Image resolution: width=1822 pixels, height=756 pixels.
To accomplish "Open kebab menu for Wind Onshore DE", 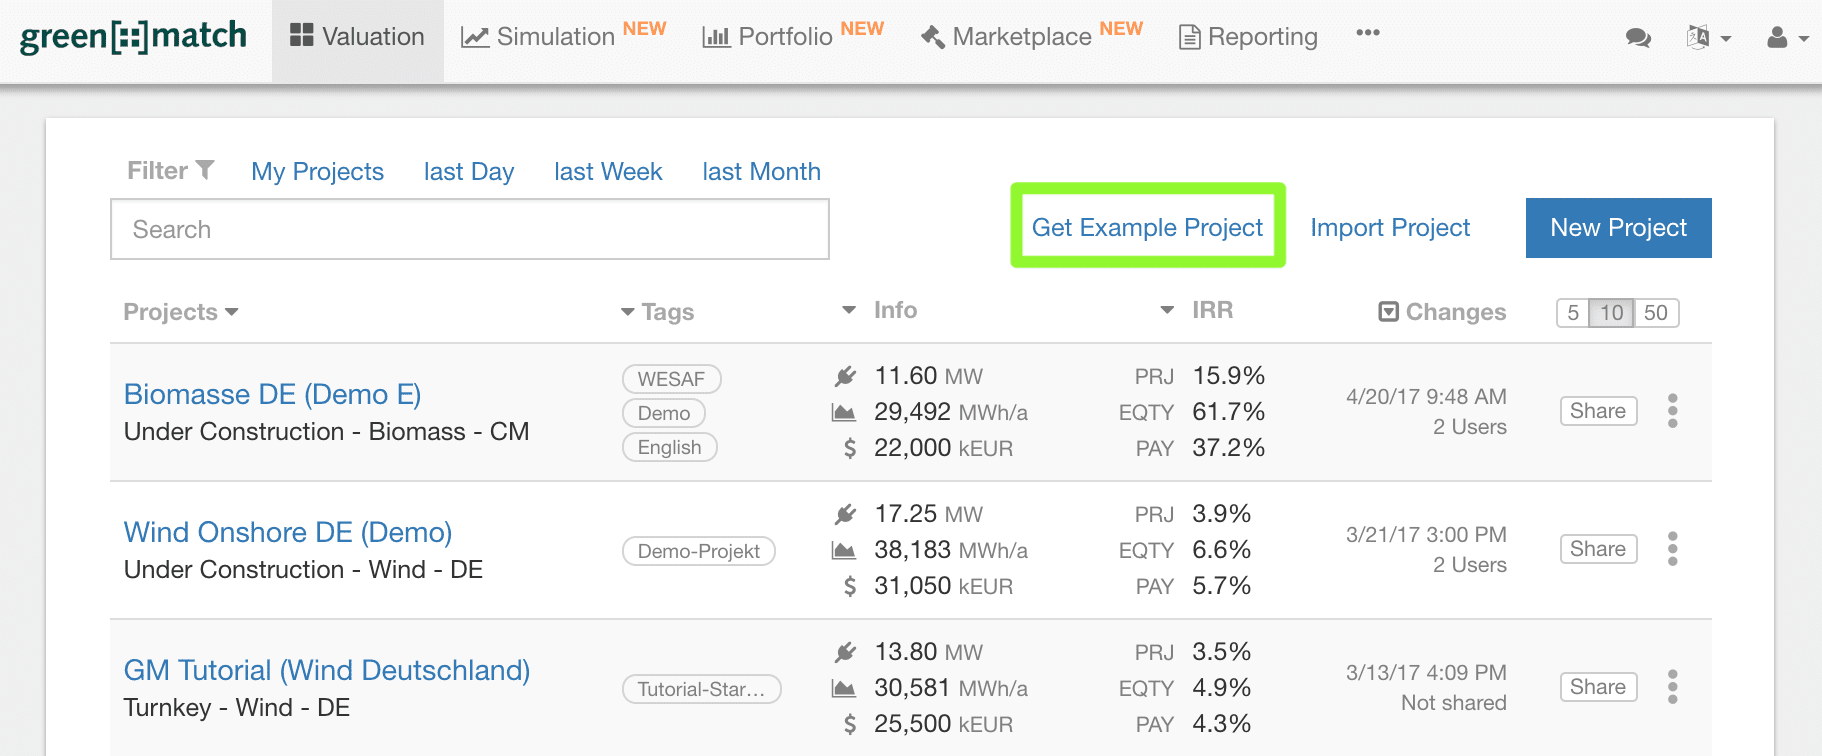I will pyautogui.click(x=1672, y=549).
